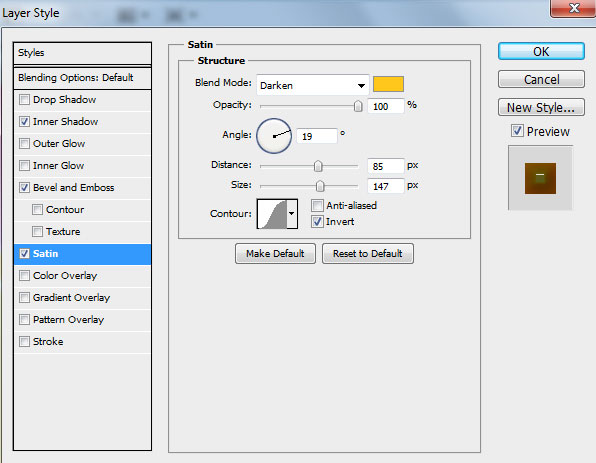Click the layer style preview thumbnail
Image resolution: width=596 pixels, height=463 pixels.
point(540,178)
